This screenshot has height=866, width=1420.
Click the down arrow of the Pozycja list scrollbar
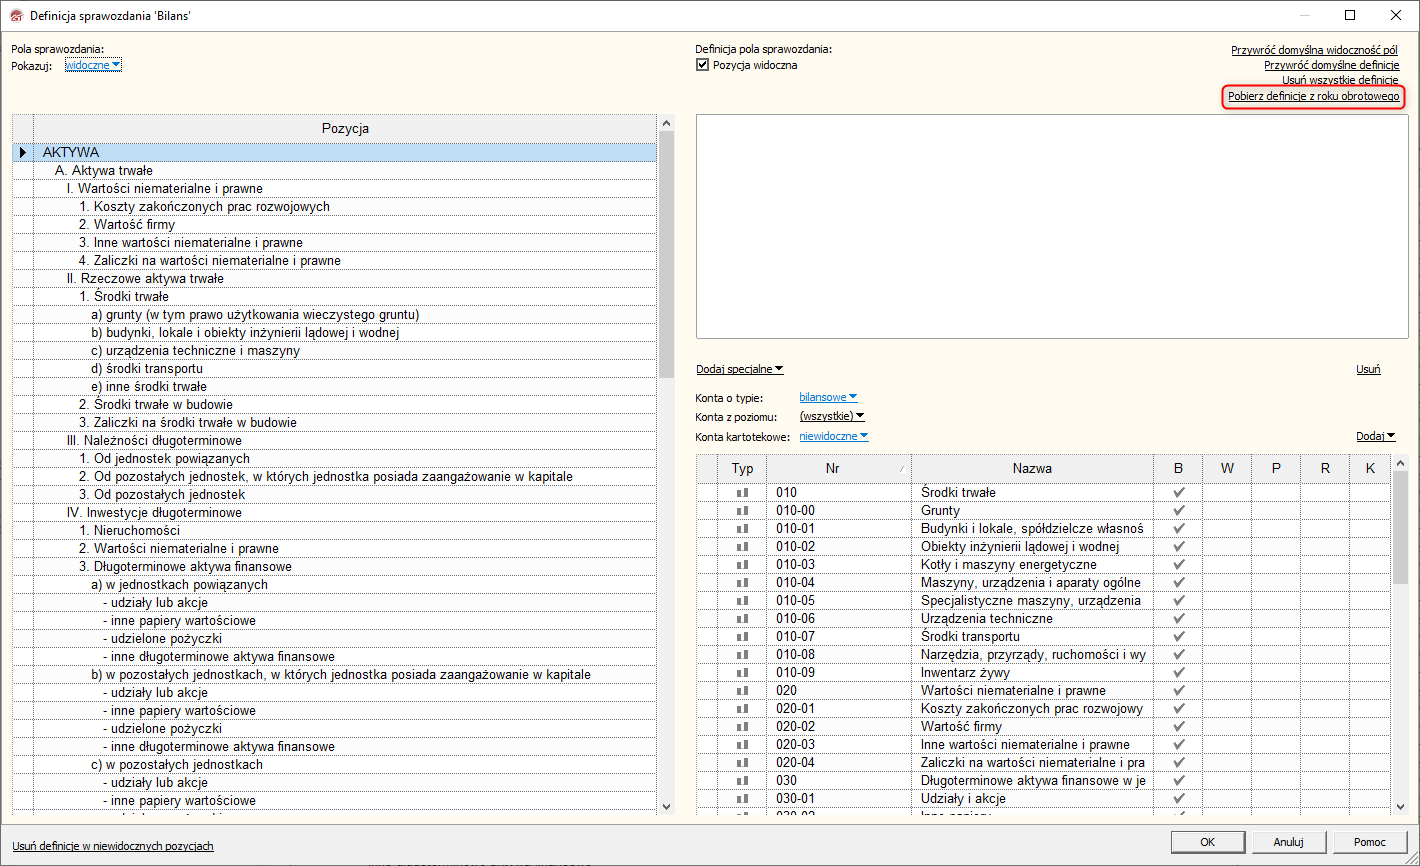coord(667,806)
